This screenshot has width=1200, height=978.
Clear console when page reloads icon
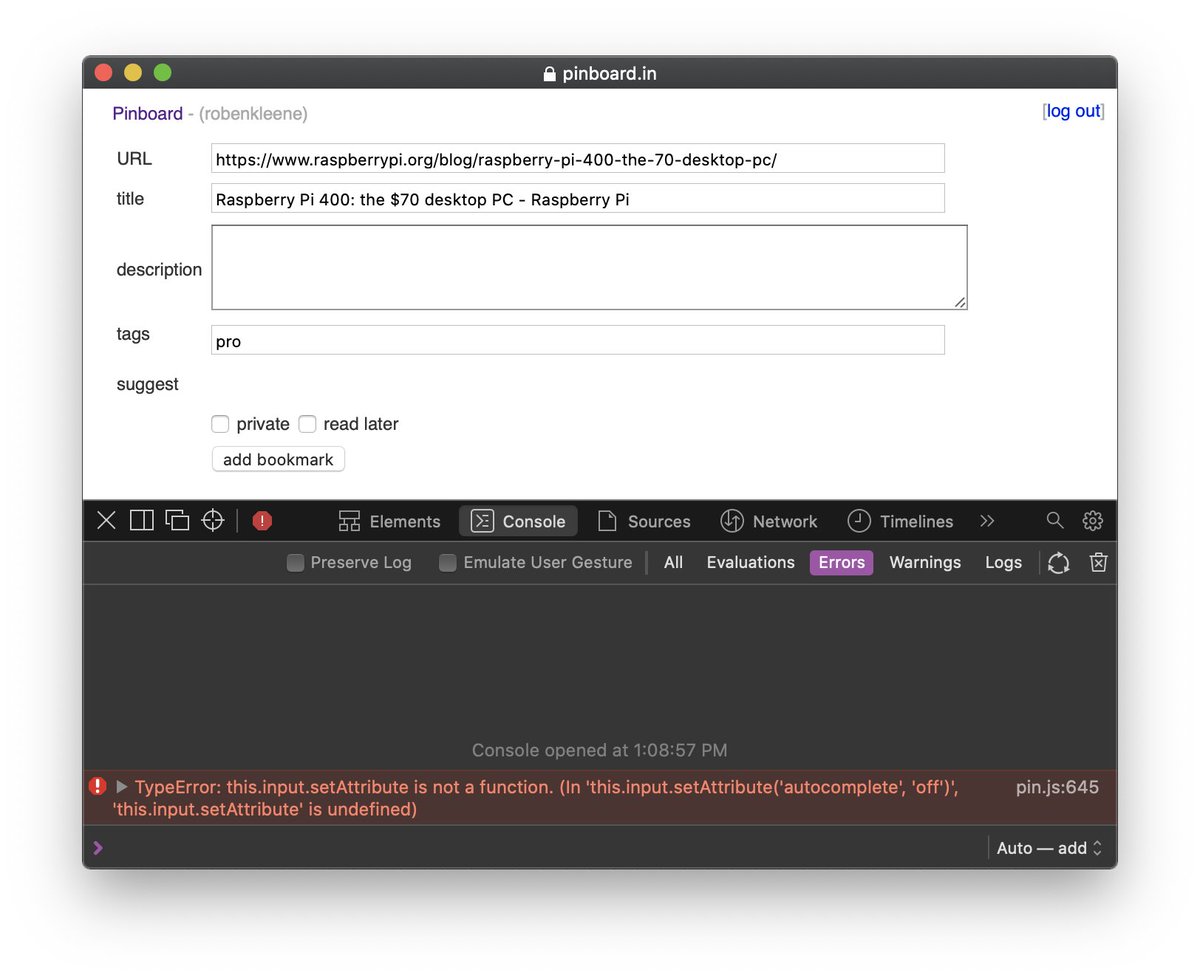point(1059,563)
